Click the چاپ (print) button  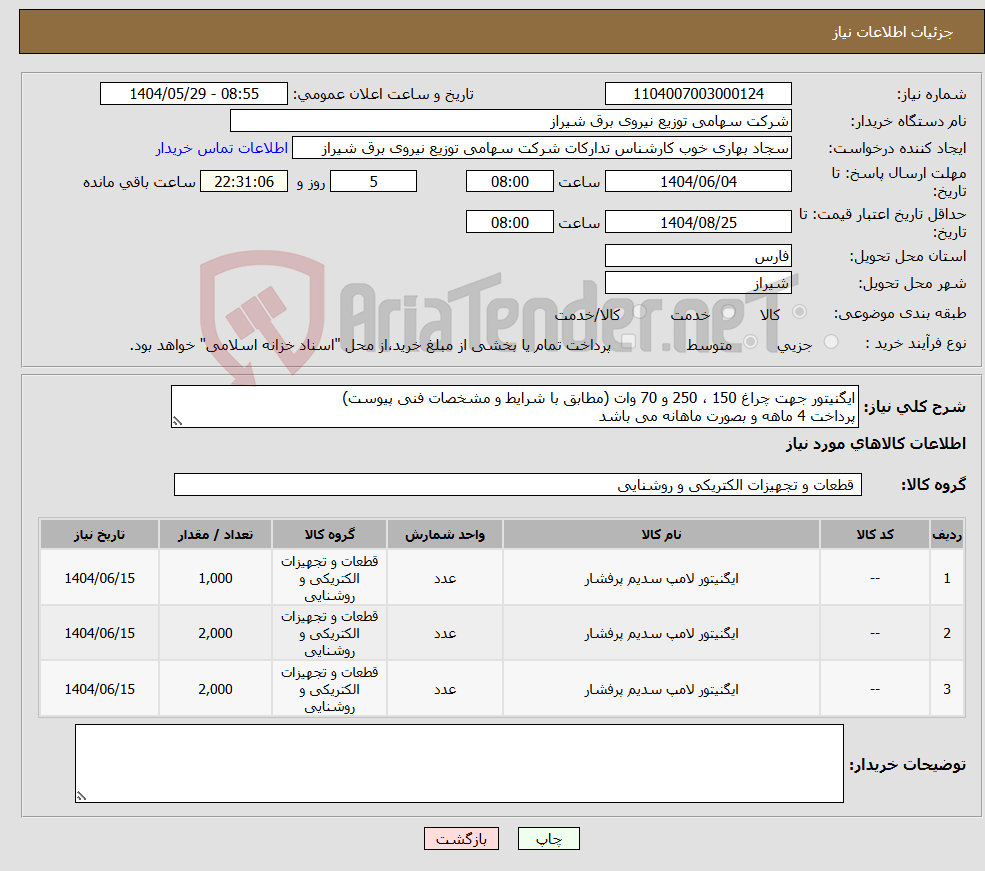pos(548,839)
